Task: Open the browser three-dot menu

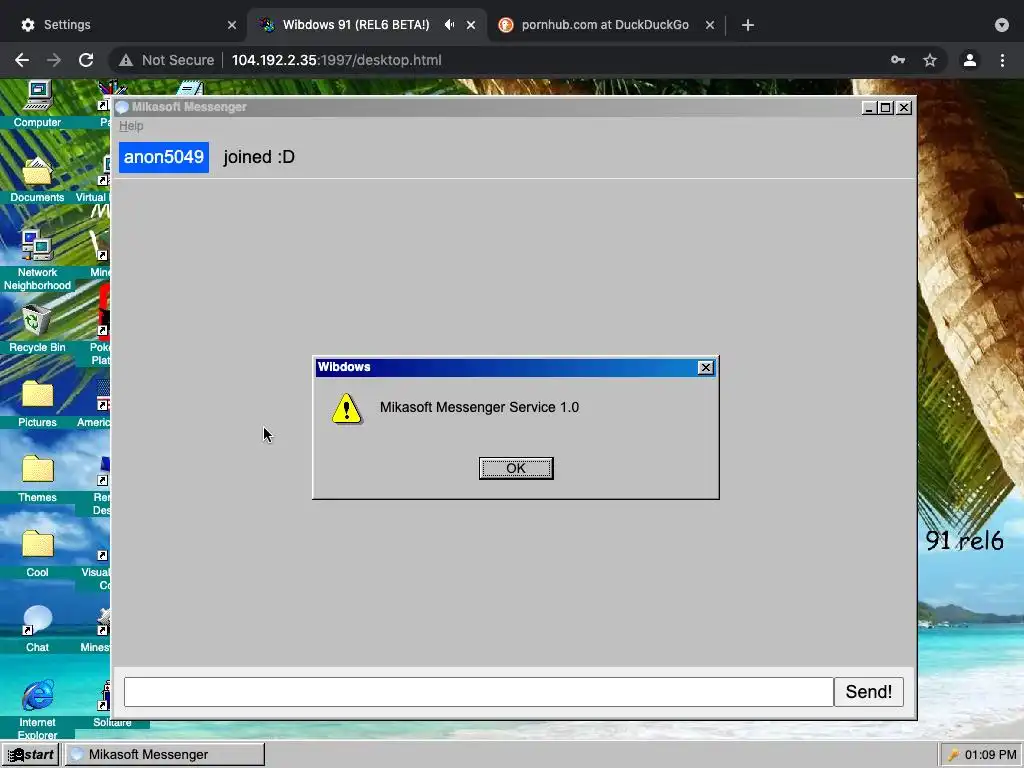Action: (x=1002, y=60)
